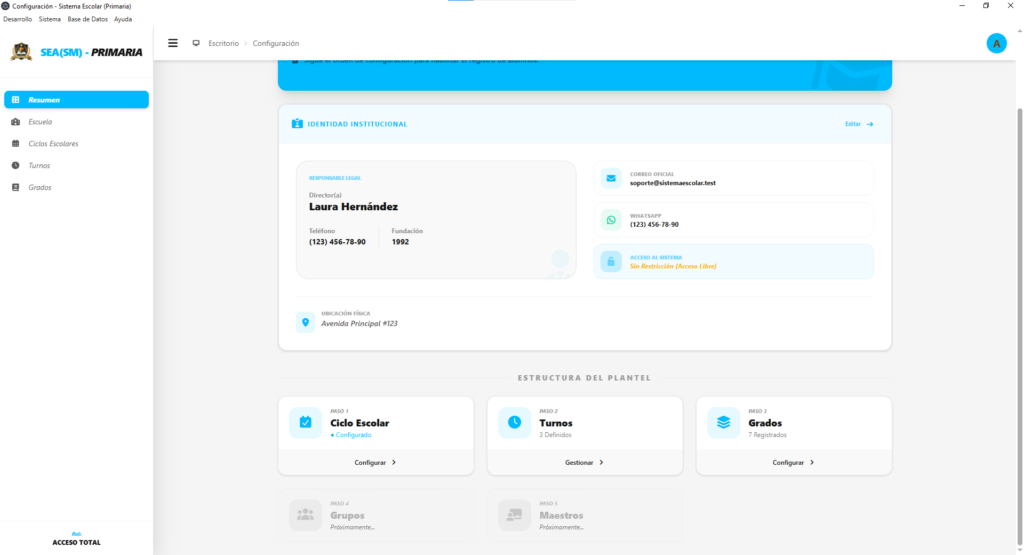
Task: Click the WhatsApp icon
Action: [610, 220]
